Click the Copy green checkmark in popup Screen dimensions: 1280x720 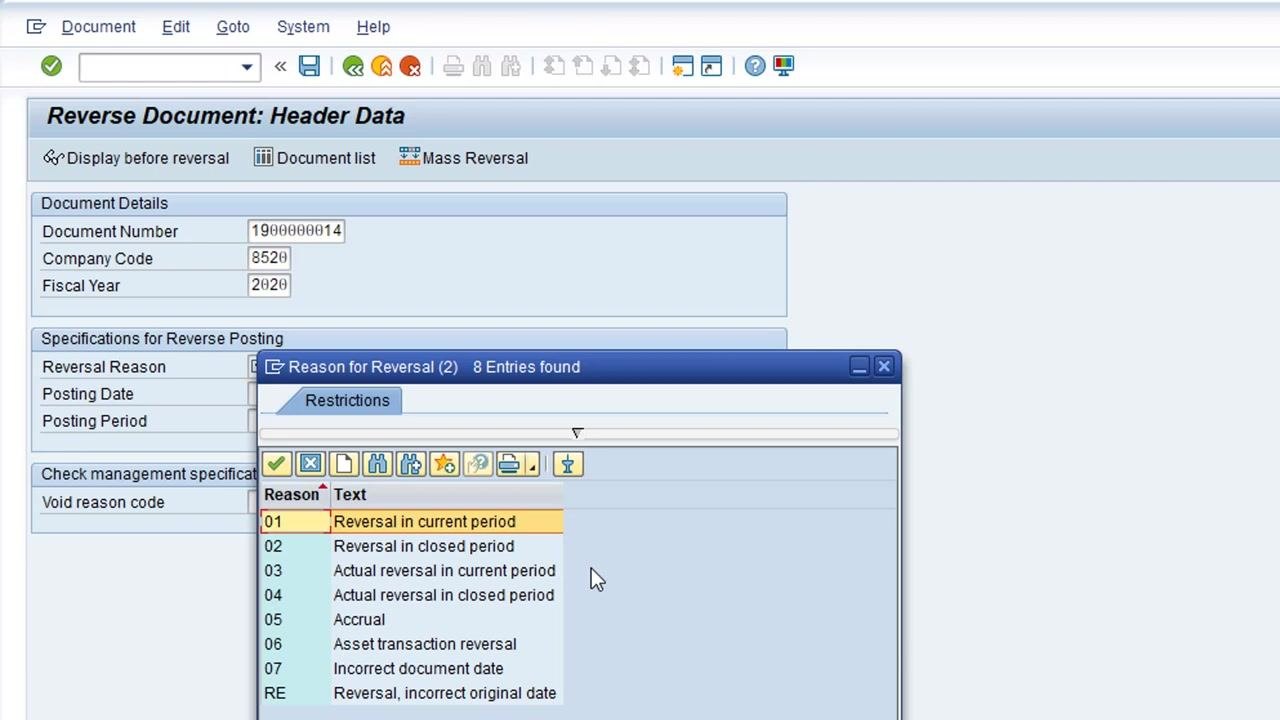click(276, 464)
